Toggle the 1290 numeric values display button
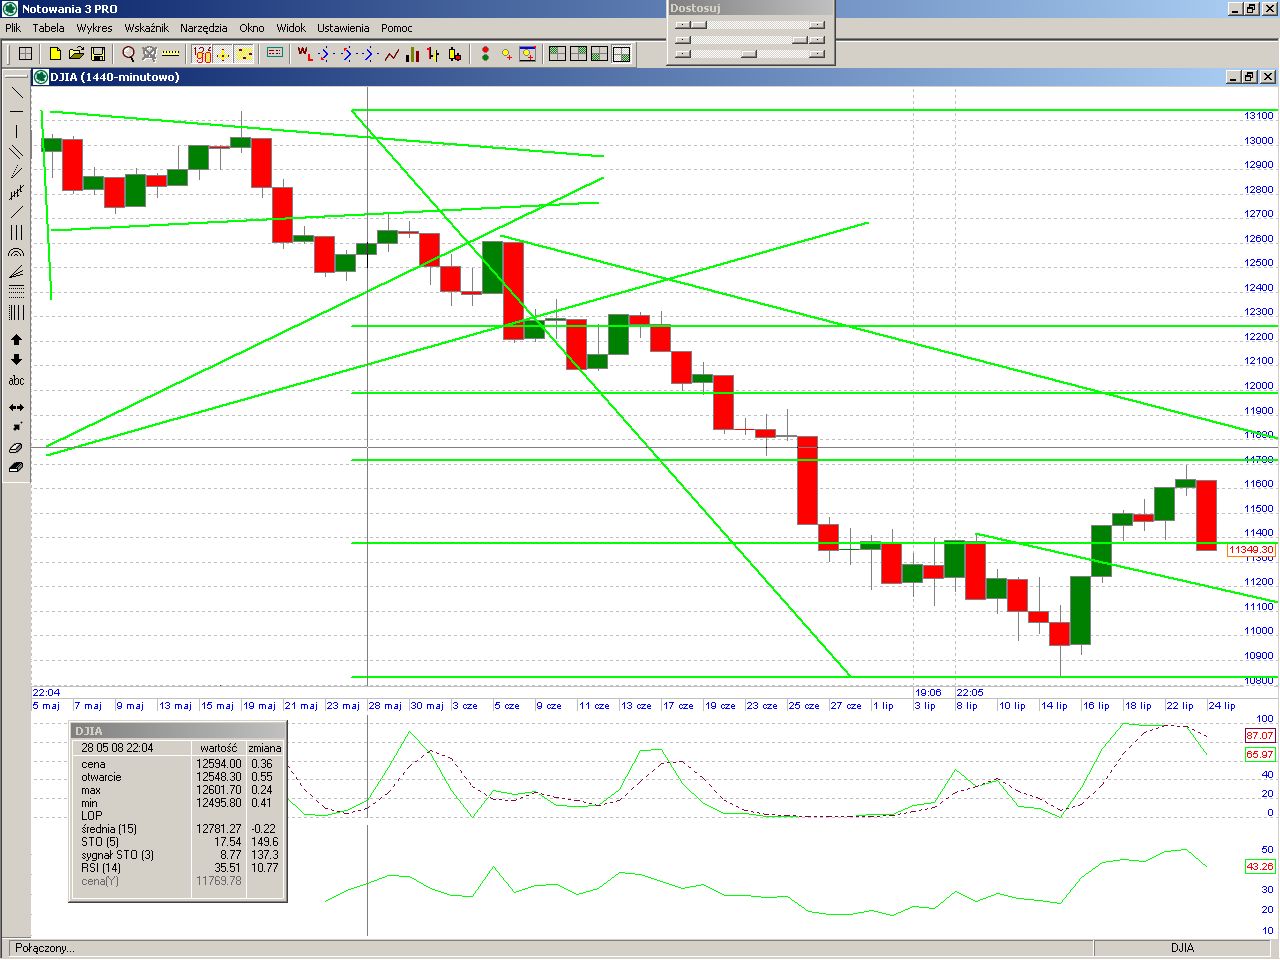This screenshot has width=1280, height=960. (203, 54)
